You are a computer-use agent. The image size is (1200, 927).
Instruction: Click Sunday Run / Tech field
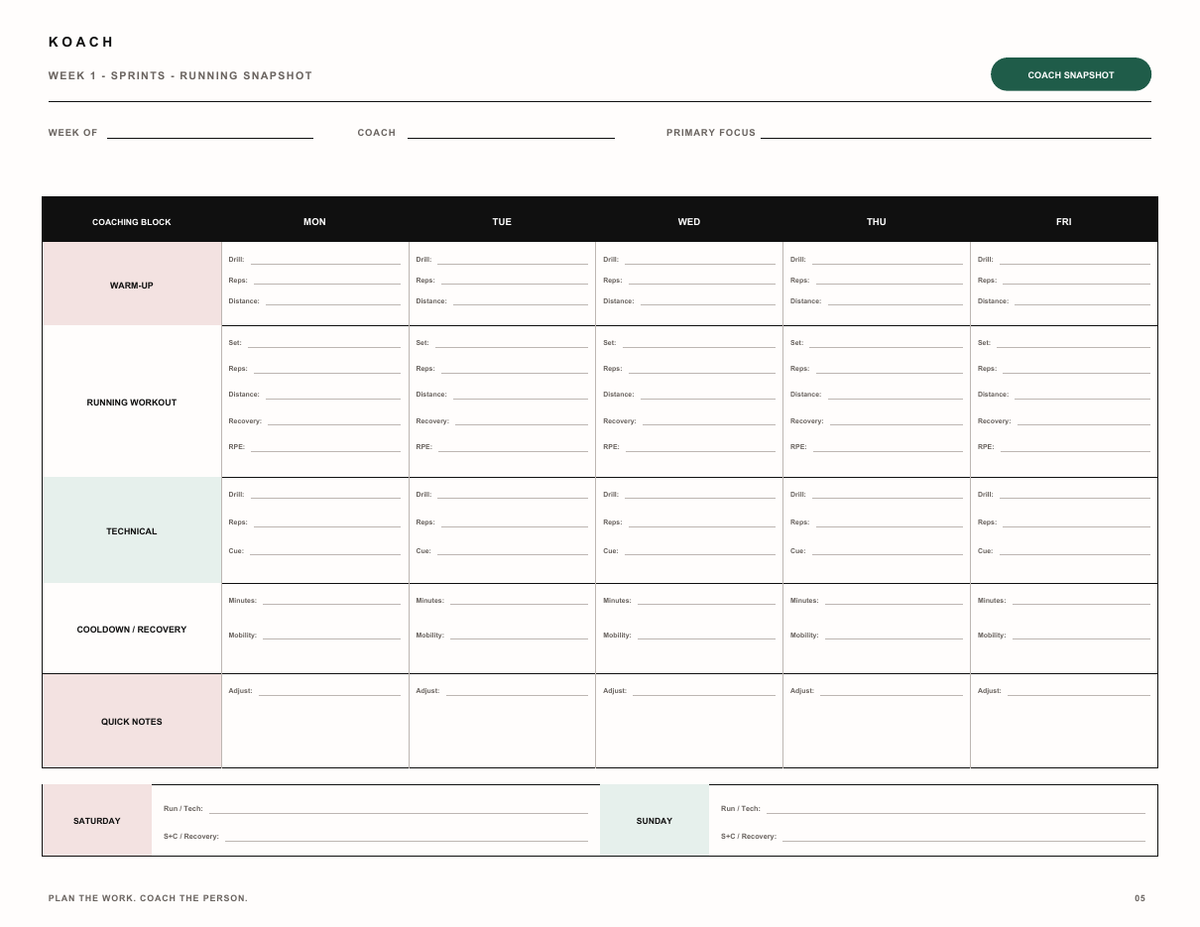coord(955,808)
